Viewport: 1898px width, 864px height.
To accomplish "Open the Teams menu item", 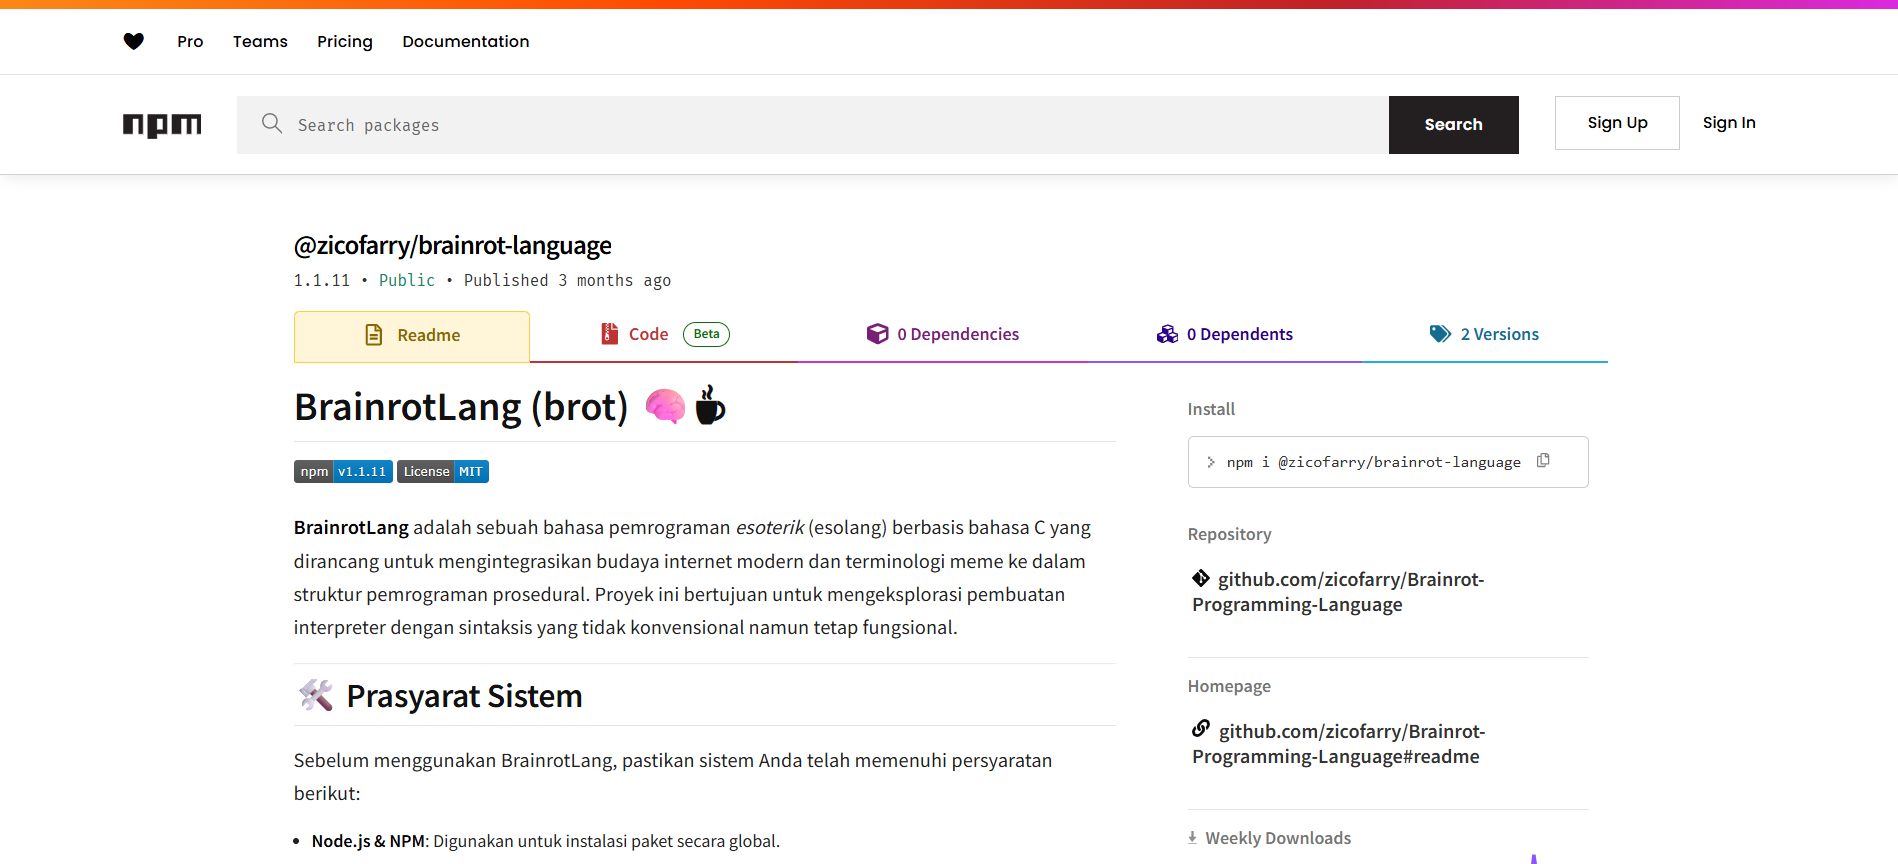I will point(260,41).
